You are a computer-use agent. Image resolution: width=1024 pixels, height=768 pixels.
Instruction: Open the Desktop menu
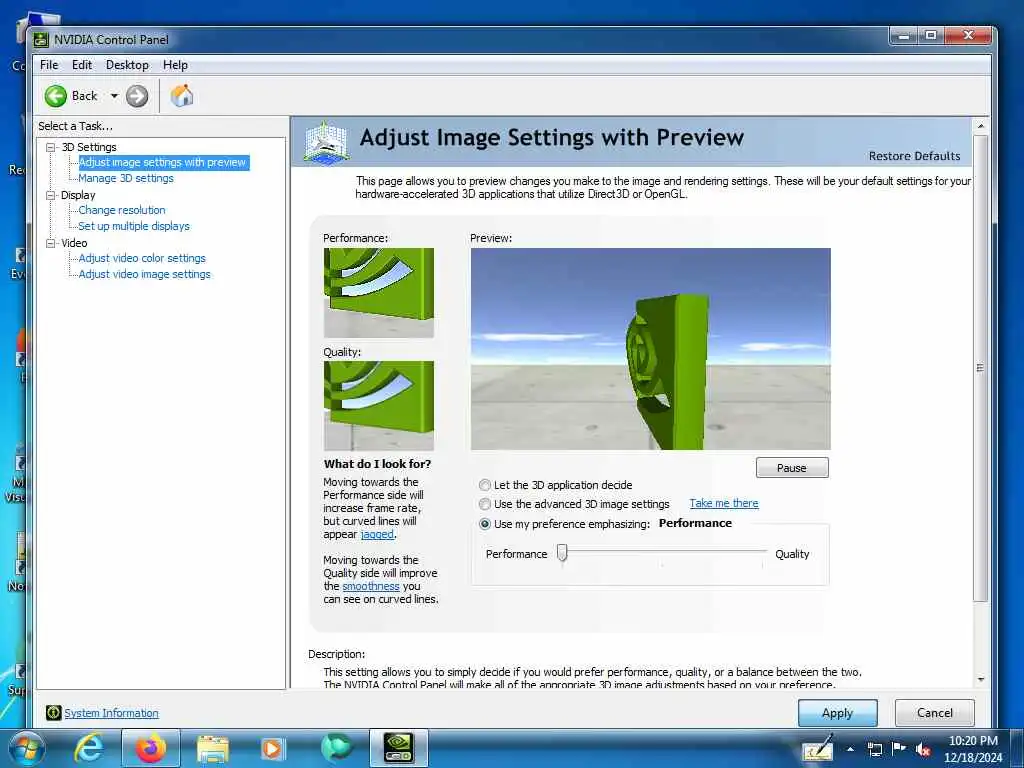(x=127, y=65)
